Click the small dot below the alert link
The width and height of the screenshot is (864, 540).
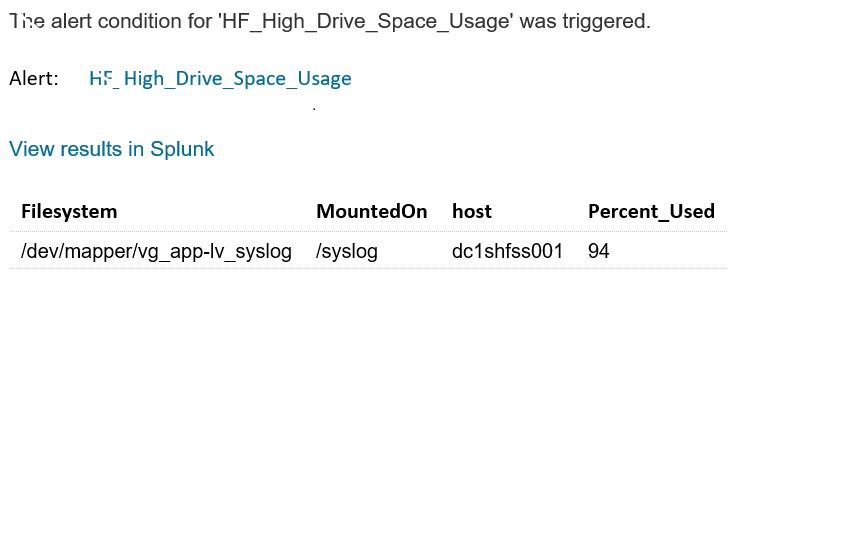[314, 109]
